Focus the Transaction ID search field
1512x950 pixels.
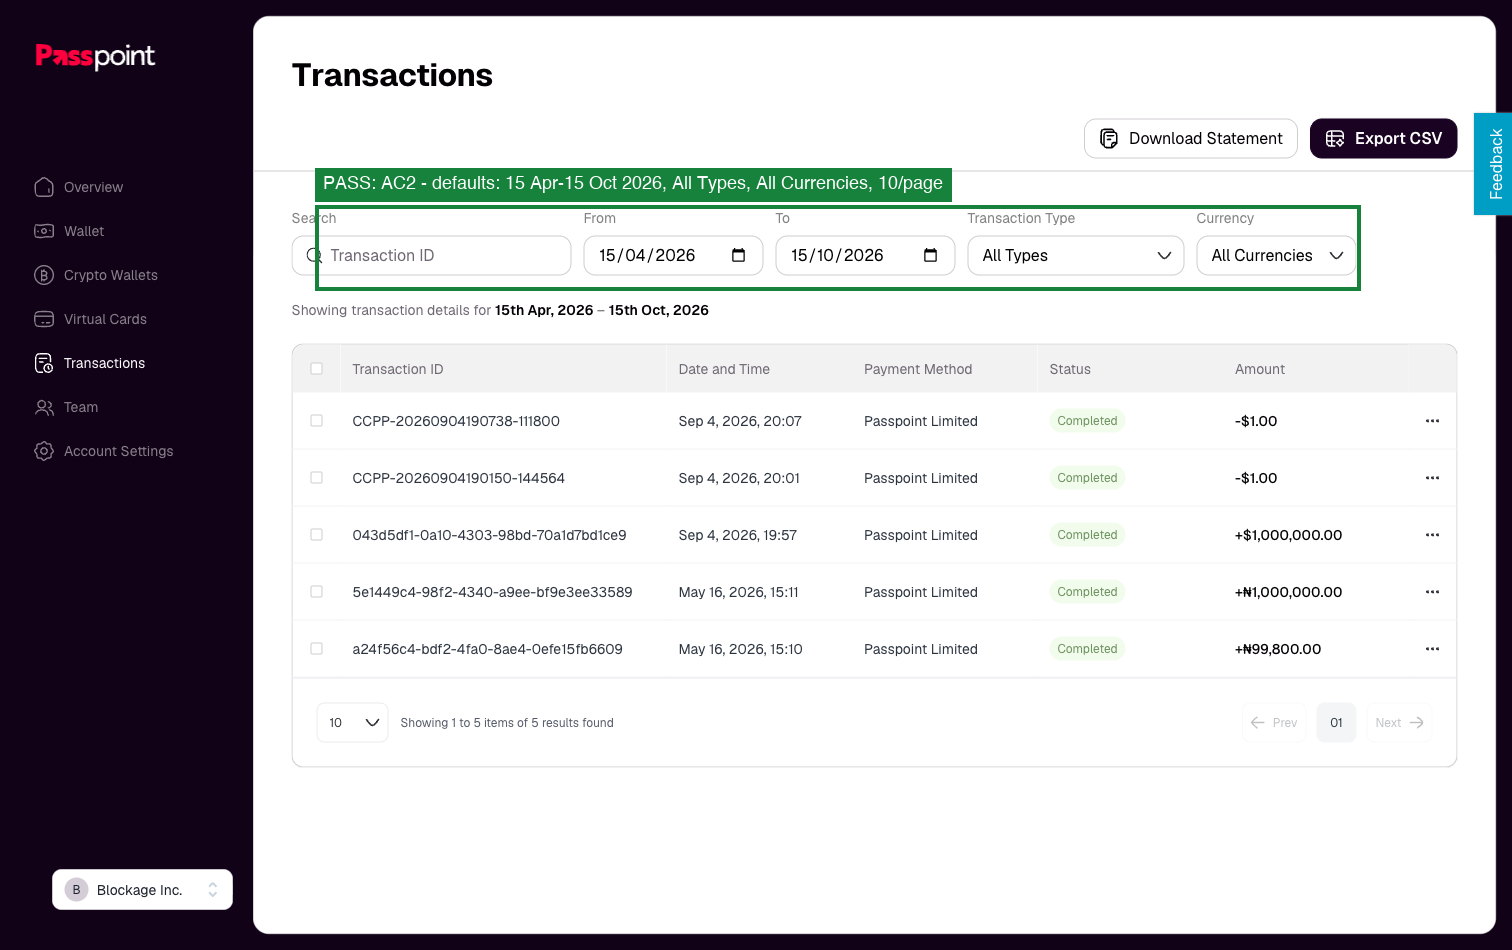[432, 256]
